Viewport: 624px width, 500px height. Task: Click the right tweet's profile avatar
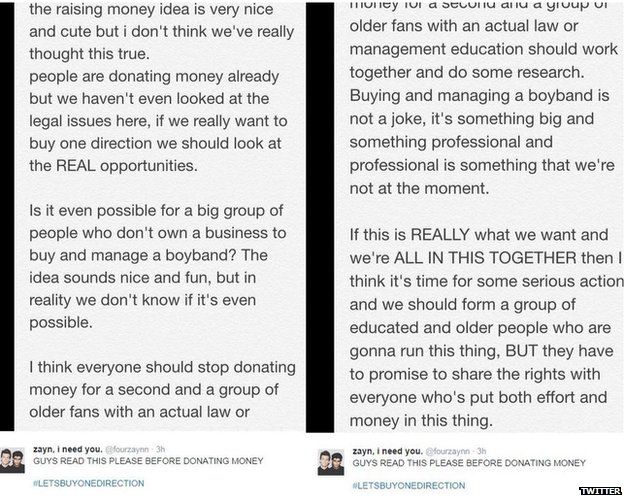(333, 461)
